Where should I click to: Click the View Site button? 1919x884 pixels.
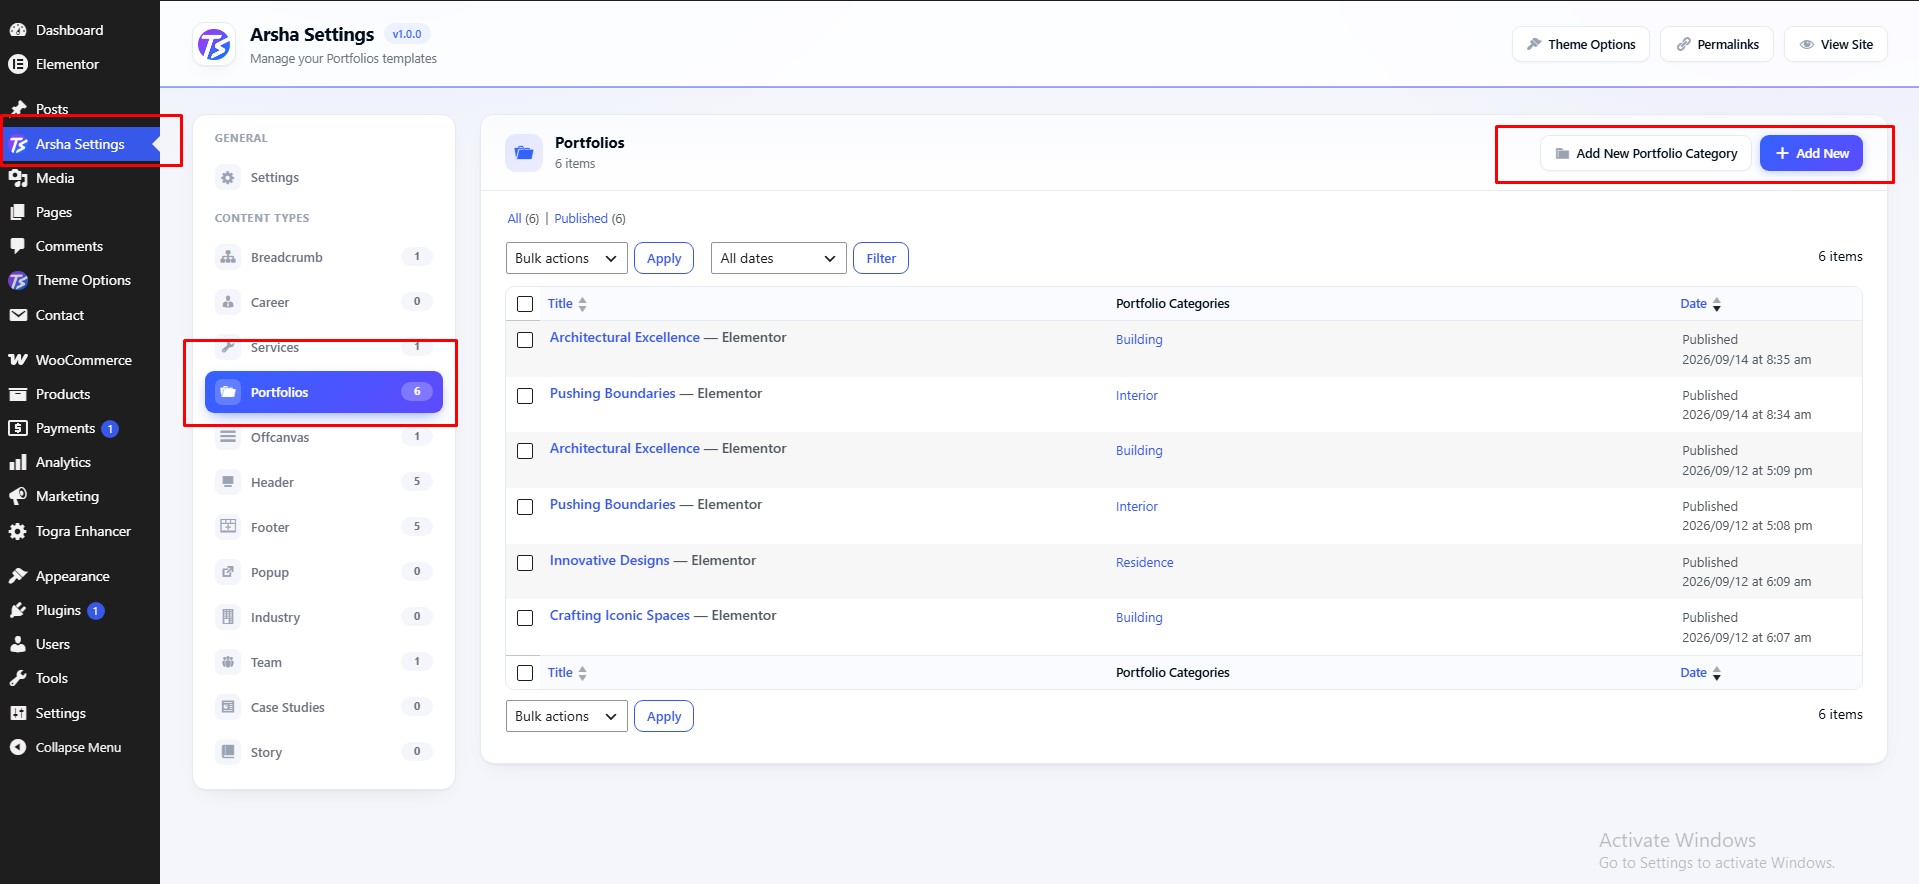point(1836,44)
